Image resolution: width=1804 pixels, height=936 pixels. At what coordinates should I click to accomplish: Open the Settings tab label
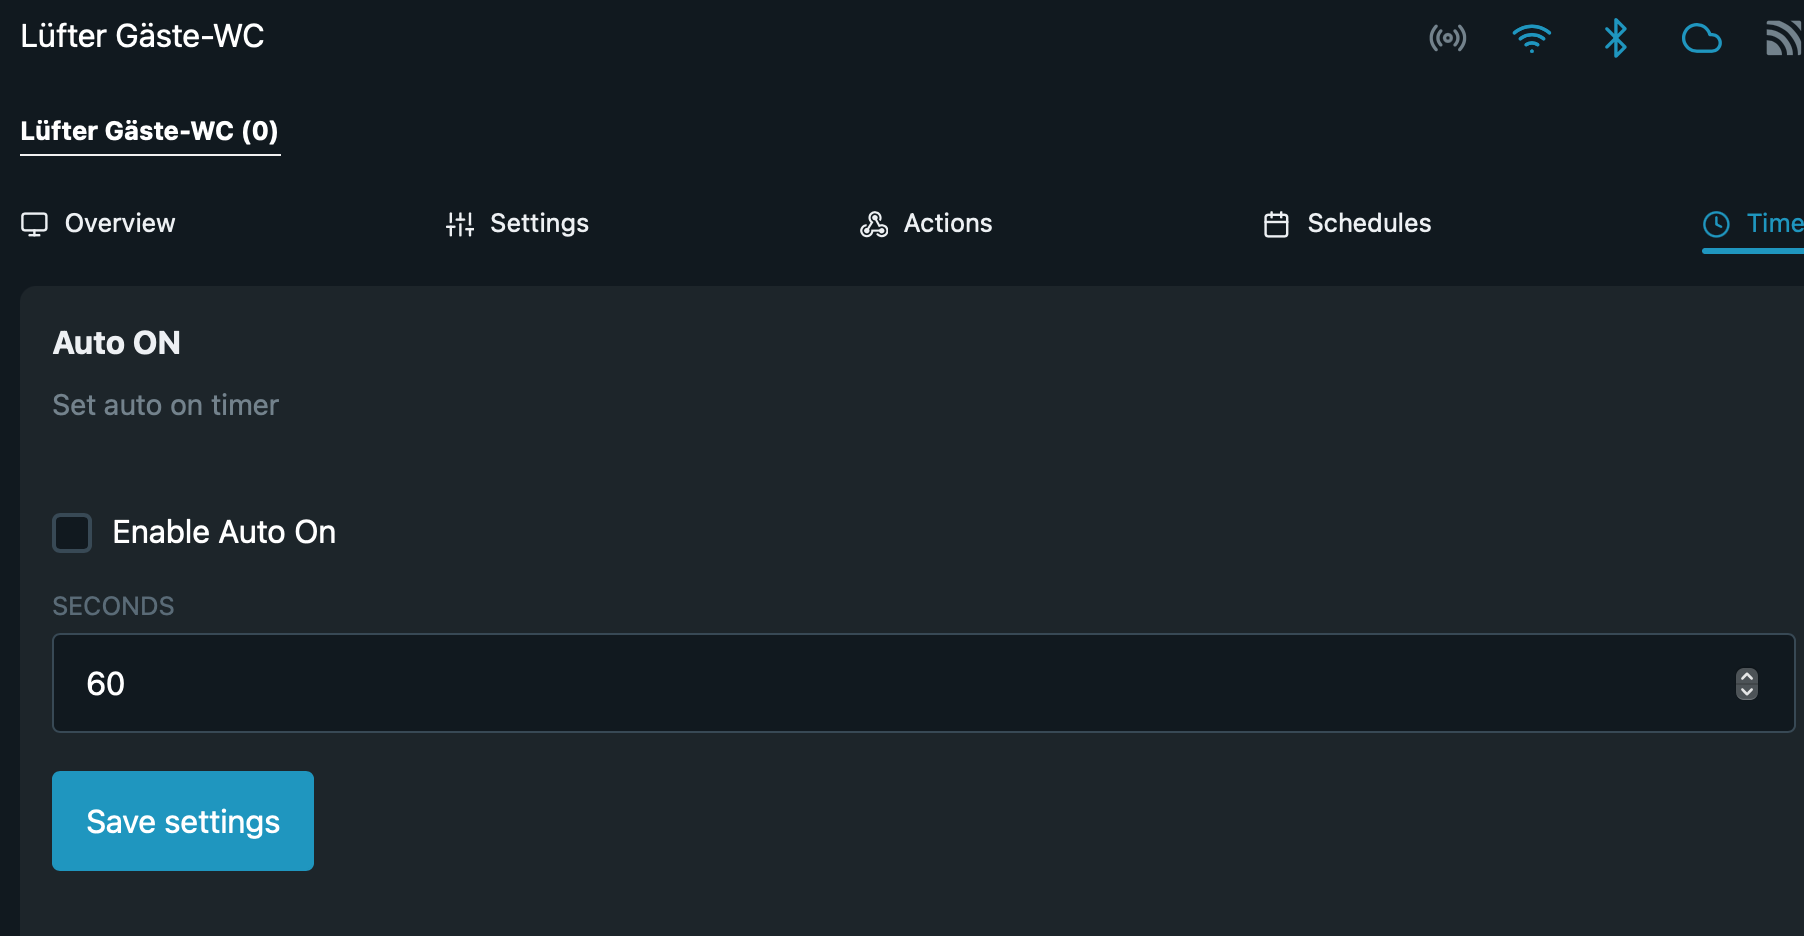539,223
